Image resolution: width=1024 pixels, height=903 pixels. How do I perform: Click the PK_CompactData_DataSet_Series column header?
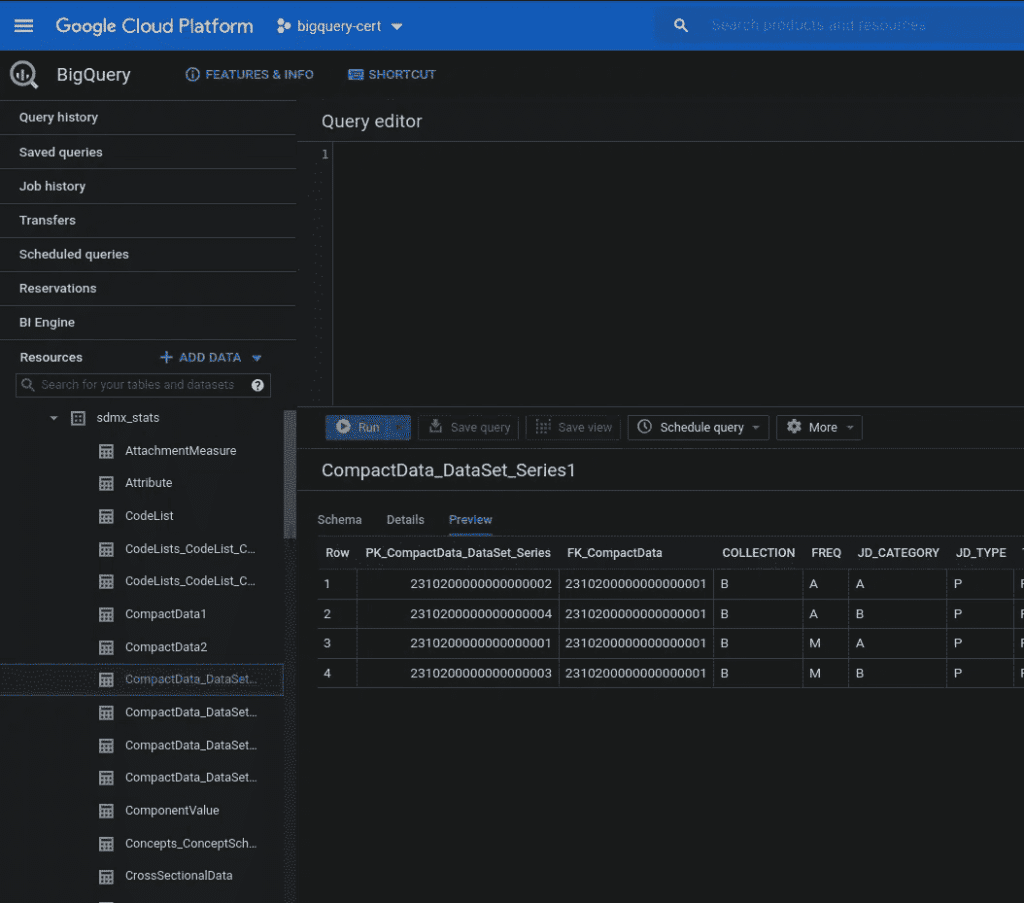click(458, 553)
